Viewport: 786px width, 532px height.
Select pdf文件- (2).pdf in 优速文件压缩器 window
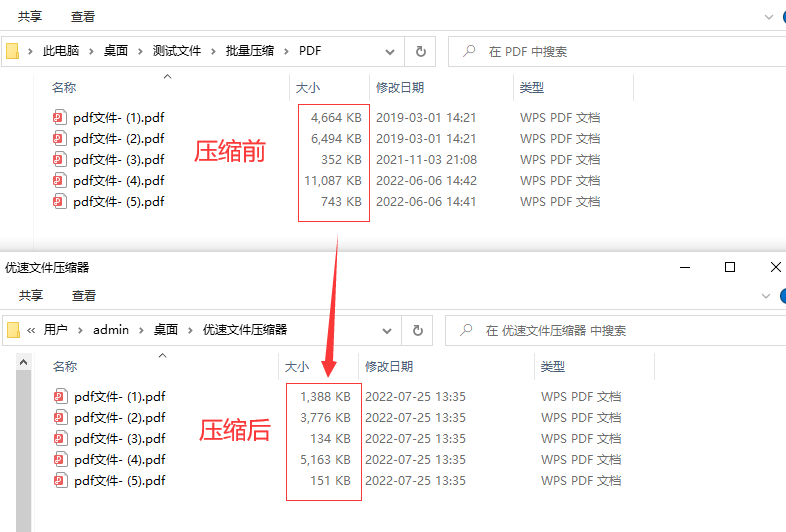pyautogui.click(x=120, y=418)
